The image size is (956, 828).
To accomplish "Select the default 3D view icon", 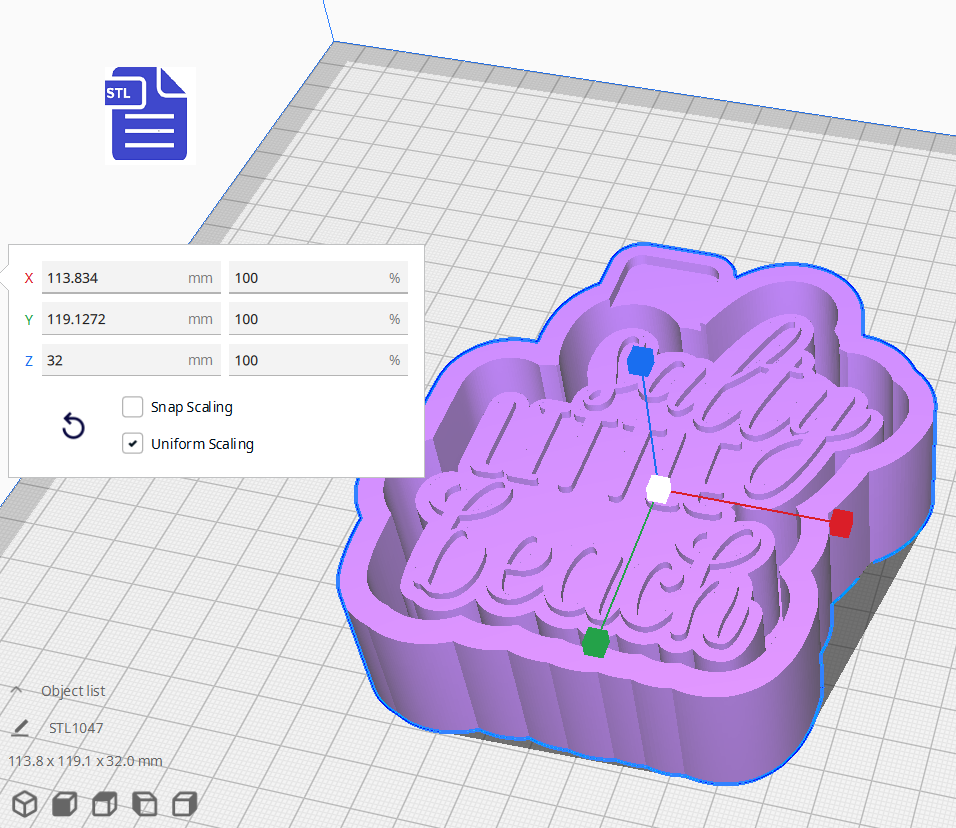I will [x=24, y=803].
